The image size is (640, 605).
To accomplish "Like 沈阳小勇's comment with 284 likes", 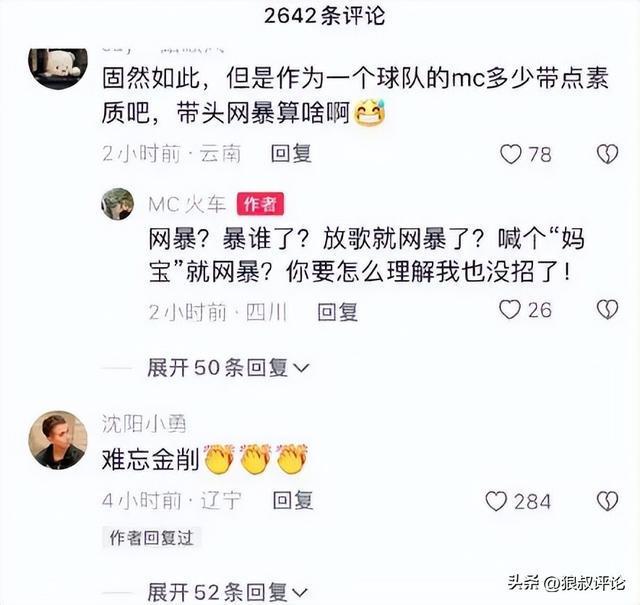I will point(496,501).
